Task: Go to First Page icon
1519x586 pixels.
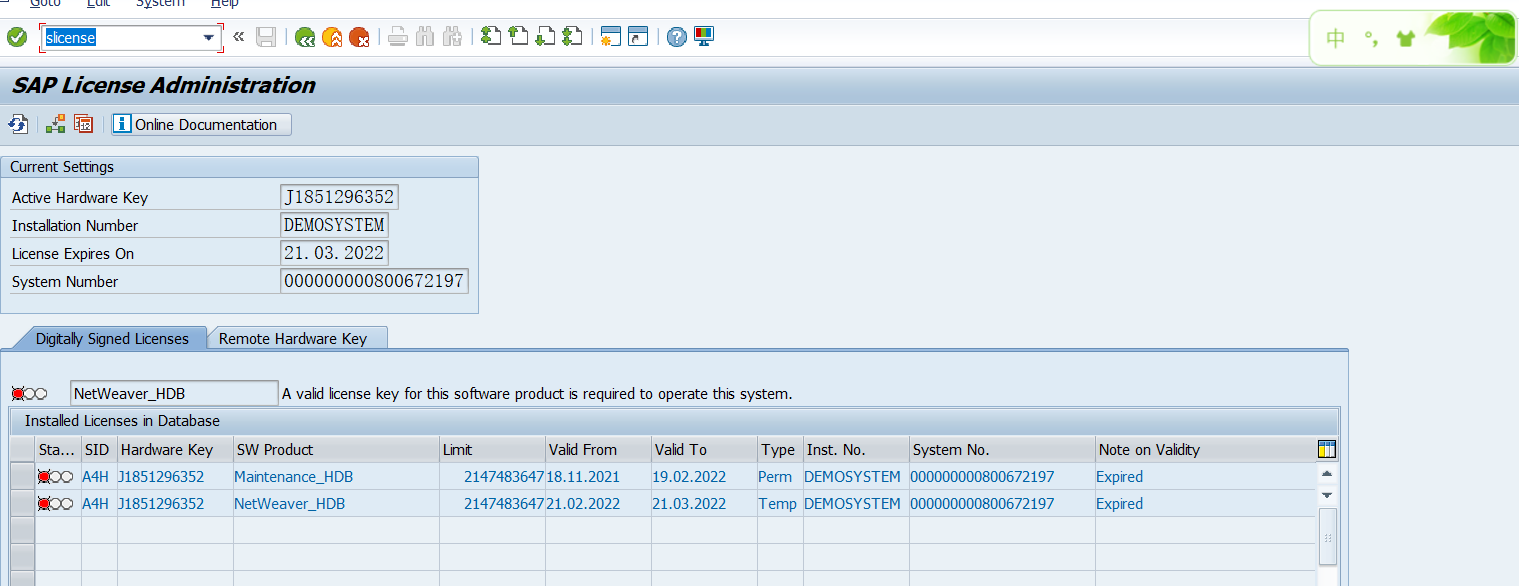Action: coord(490,38)
